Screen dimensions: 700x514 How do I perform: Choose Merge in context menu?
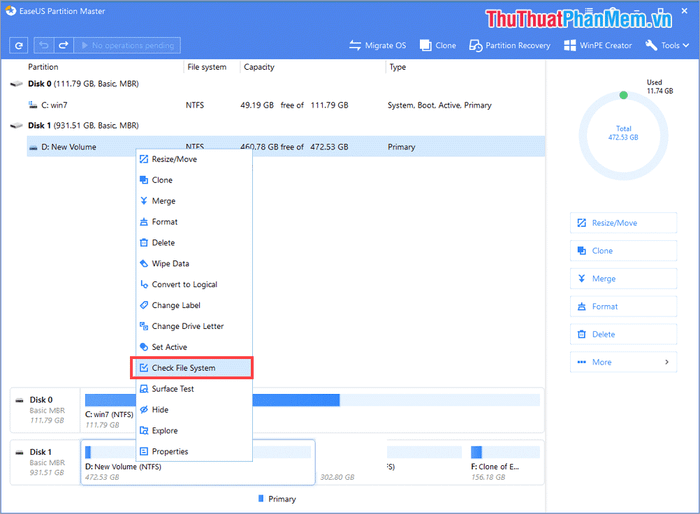[x=194, y=201]
